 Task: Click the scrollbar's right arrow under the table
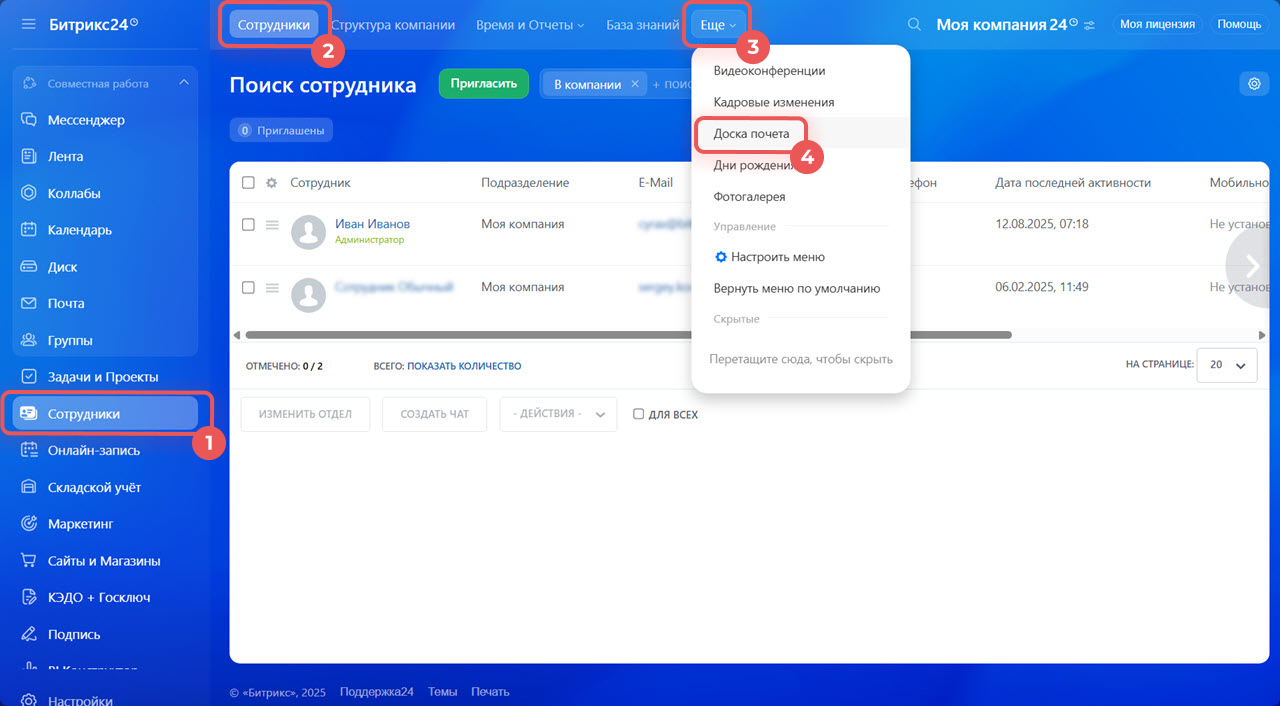click(1262, 335)
